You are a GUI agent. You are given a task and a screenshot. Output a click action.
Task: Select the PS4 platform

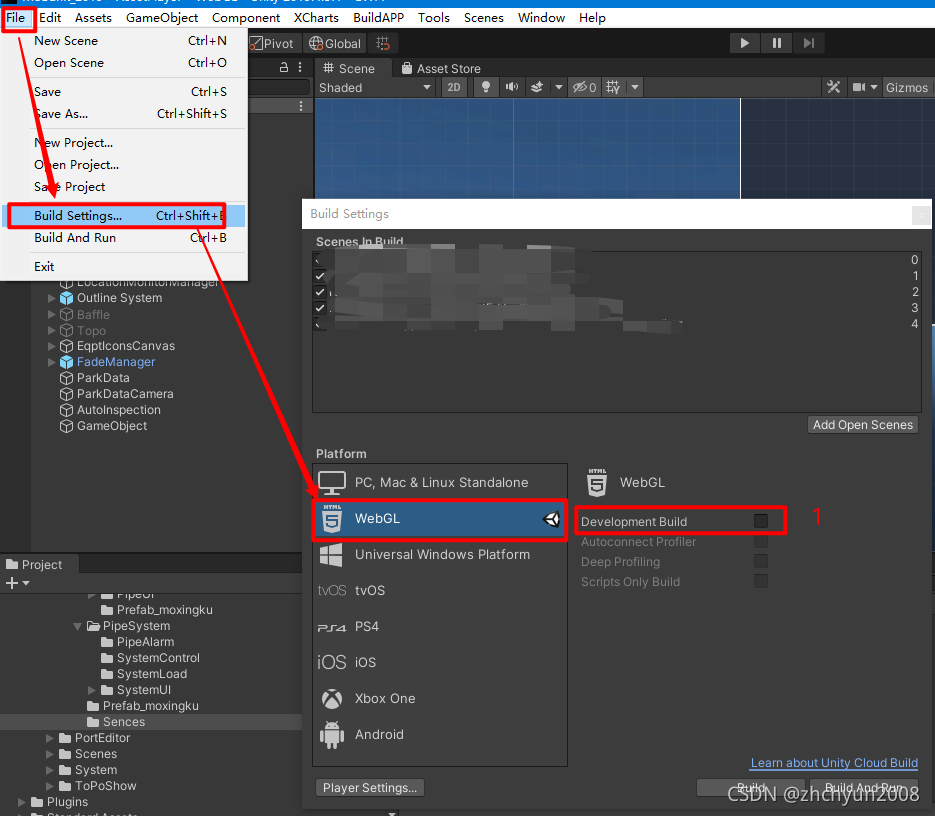[x=440, y=626]
